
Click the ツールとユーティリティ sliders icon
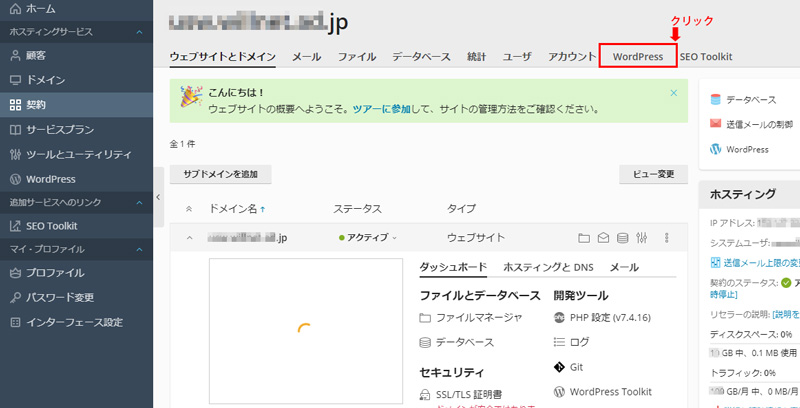15,154
